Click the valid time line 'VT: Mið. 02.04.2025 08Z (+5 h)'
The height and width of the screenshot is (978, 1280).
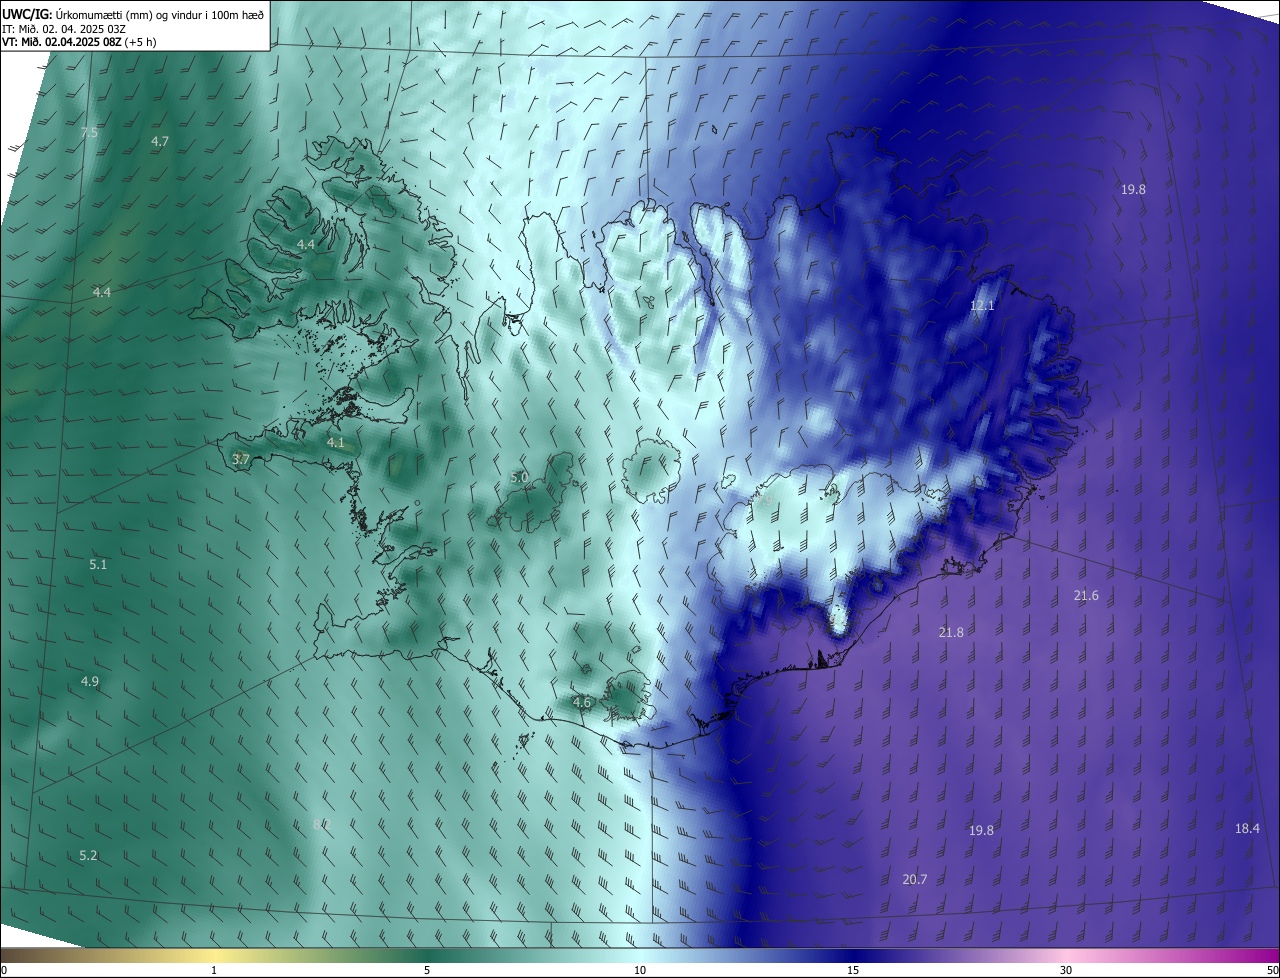coord(80,42)
